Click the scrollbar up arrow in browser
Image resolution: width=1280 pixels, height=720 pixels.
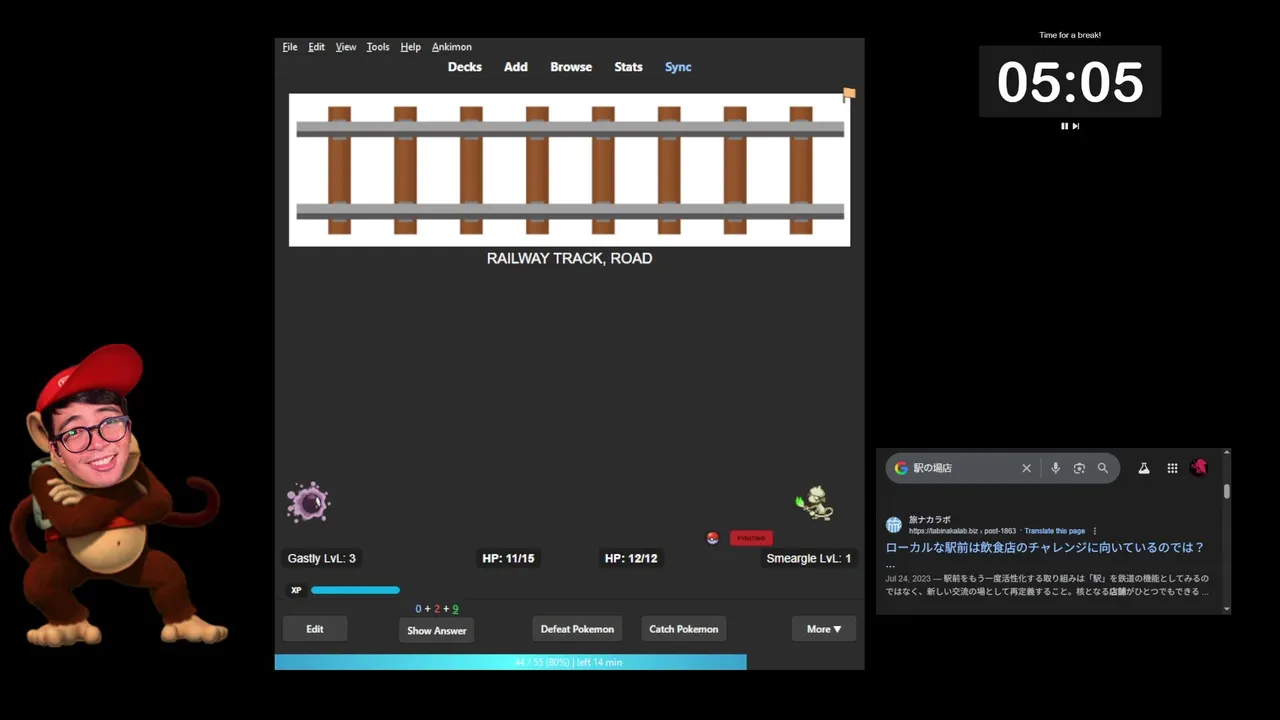1226,454
